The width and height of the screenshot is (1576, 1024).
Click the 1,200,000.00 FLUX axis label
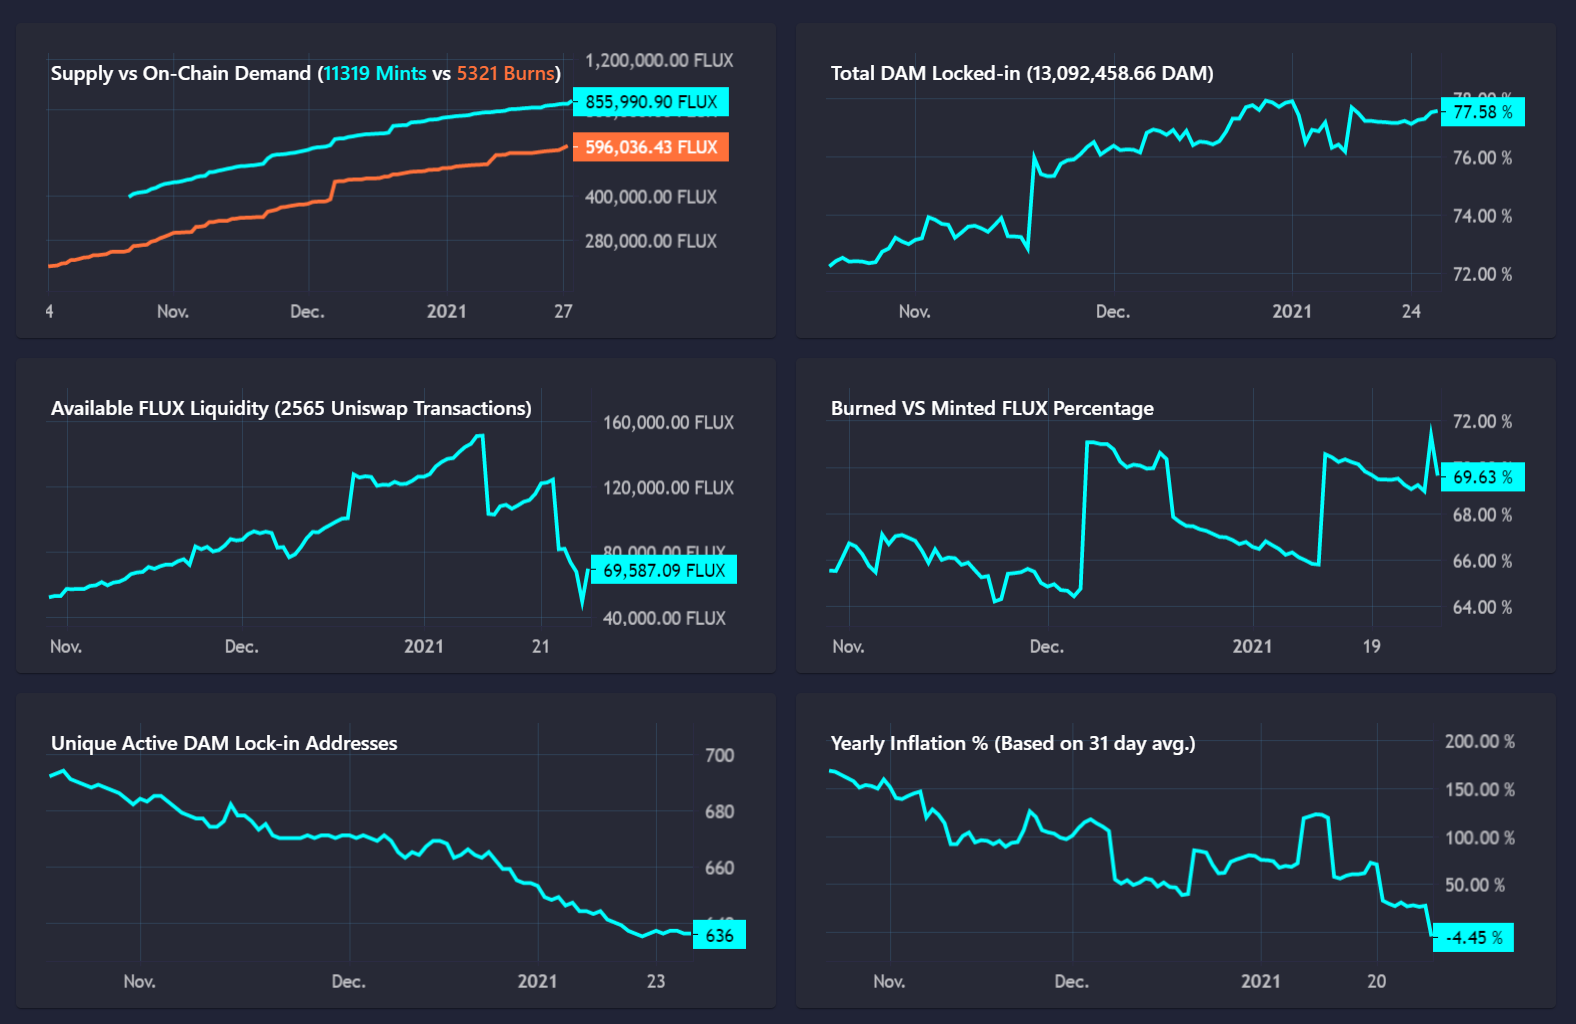659,60
